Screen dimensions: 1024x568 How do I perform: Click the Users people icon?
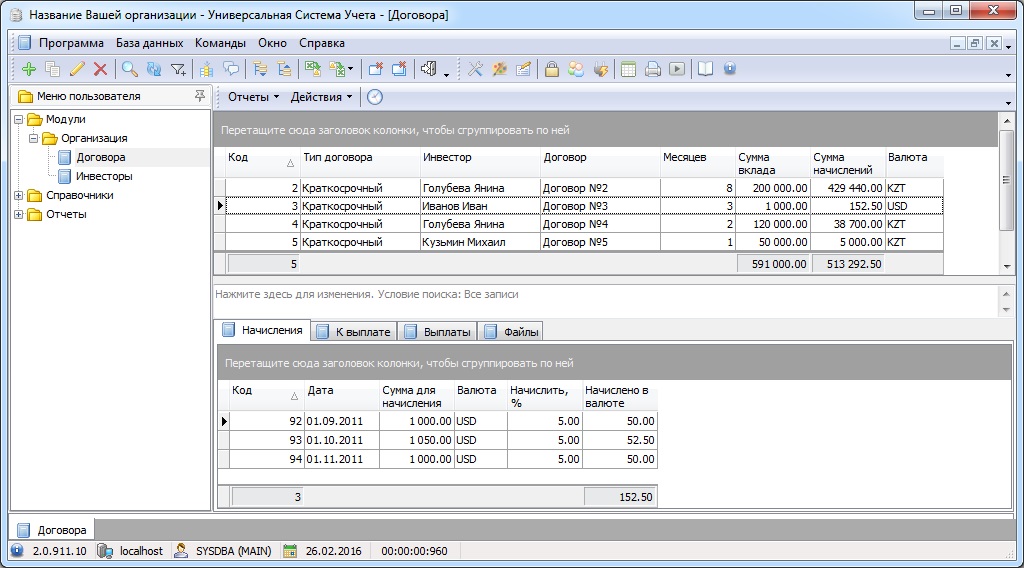point(576,69)
